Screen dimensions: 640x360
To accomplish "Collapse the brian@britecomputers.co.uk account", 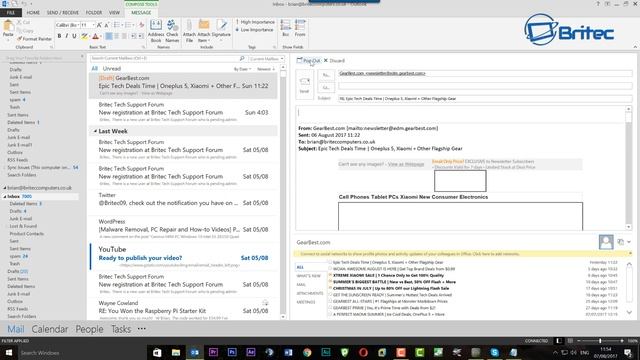I will (x=5, y=188).
